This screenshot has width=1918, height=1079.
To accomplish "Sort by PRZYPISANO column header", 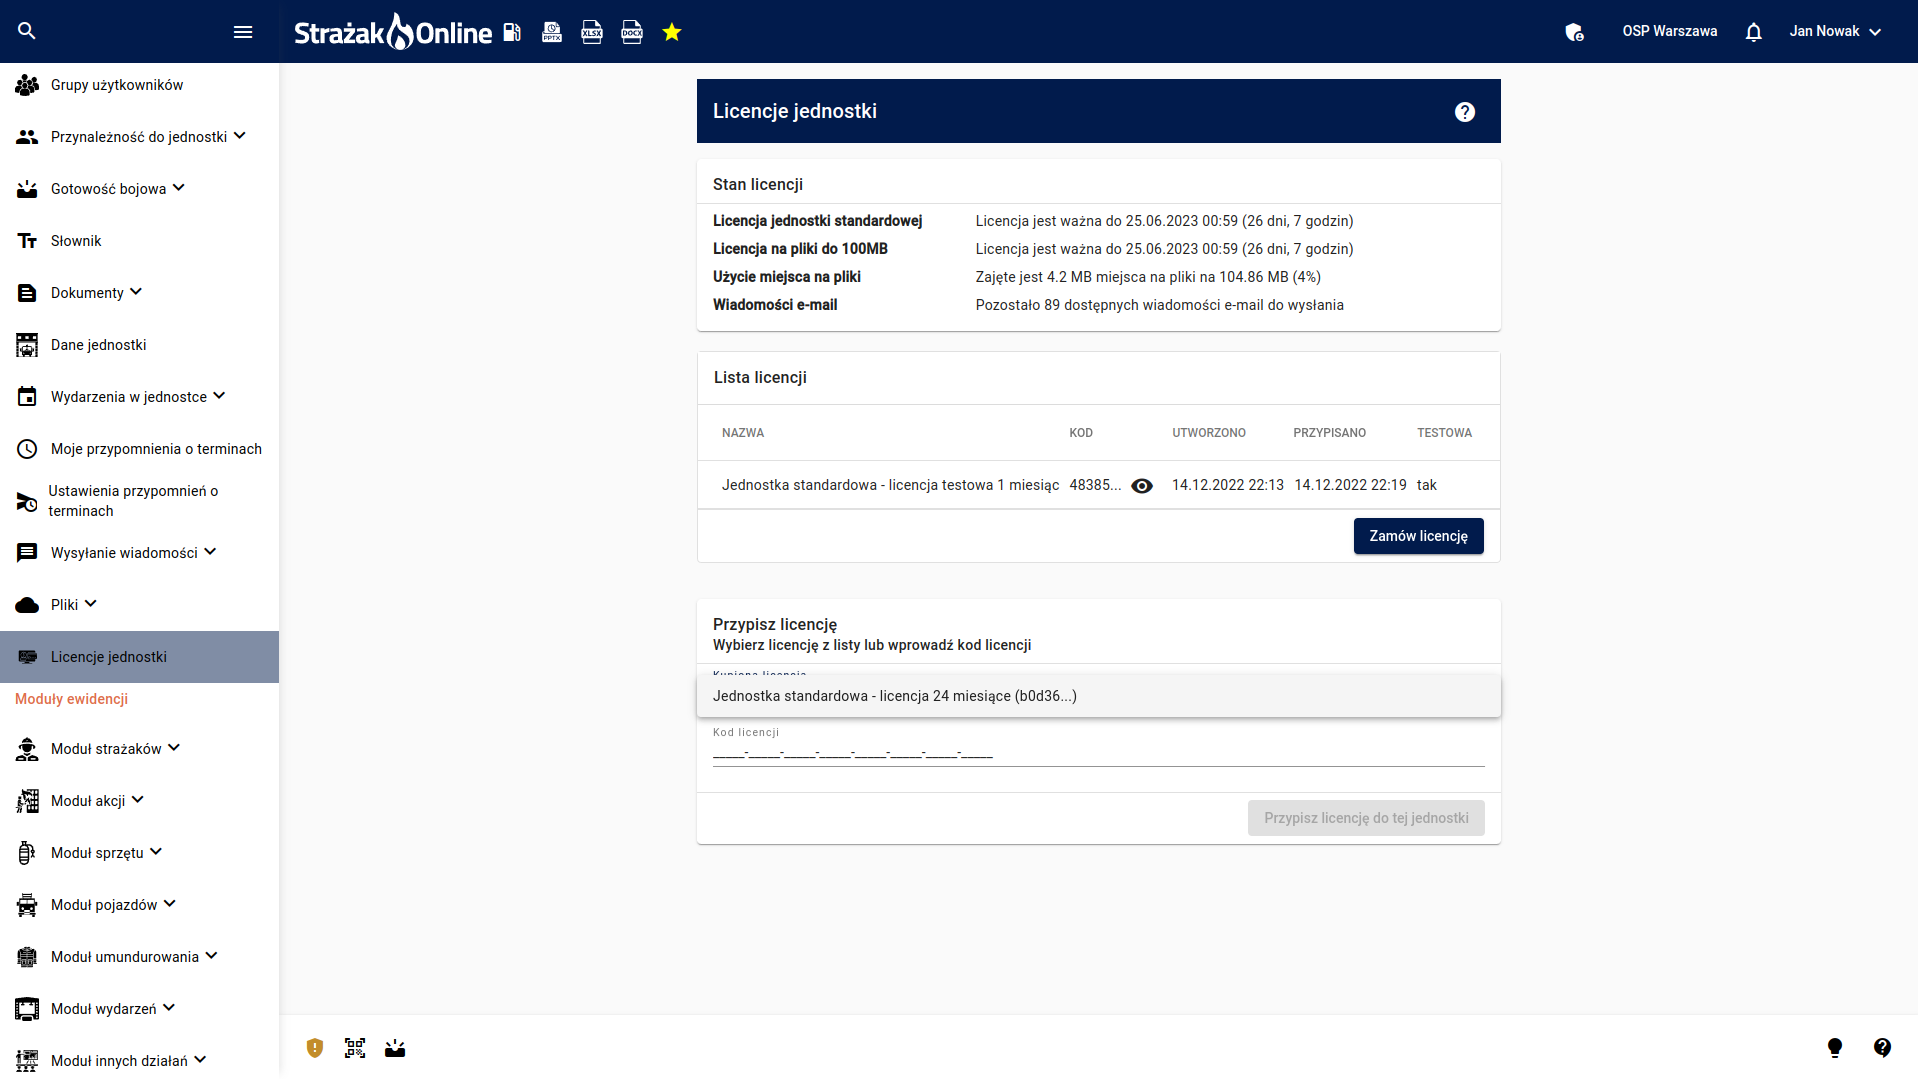I will pyautogui.click(x=1329, y=433).
